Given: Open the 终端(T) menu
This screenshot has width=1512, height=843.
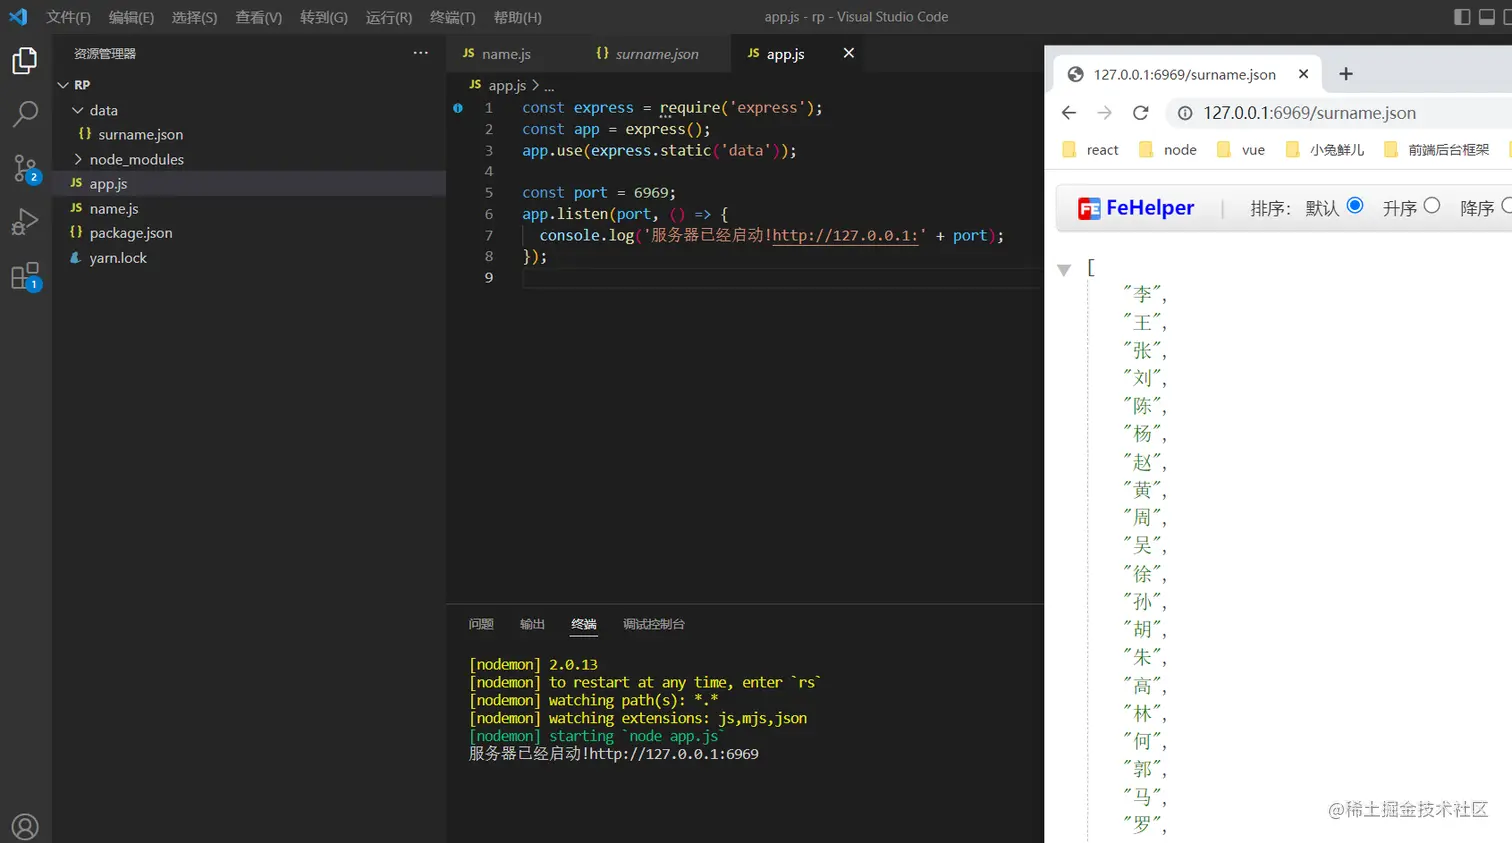Looking at the screenshot, I should pyautogui.click(x=452, y=17).
